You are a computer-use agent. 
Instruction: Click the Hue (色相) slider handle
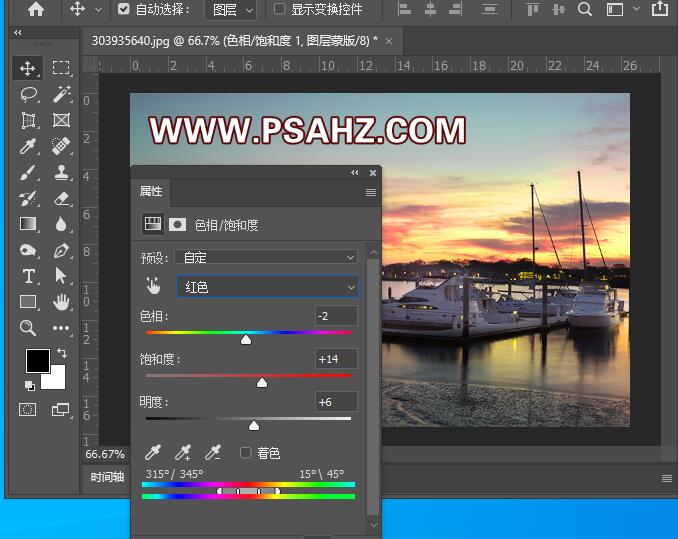pyautogui.click(x=246, y=340)
